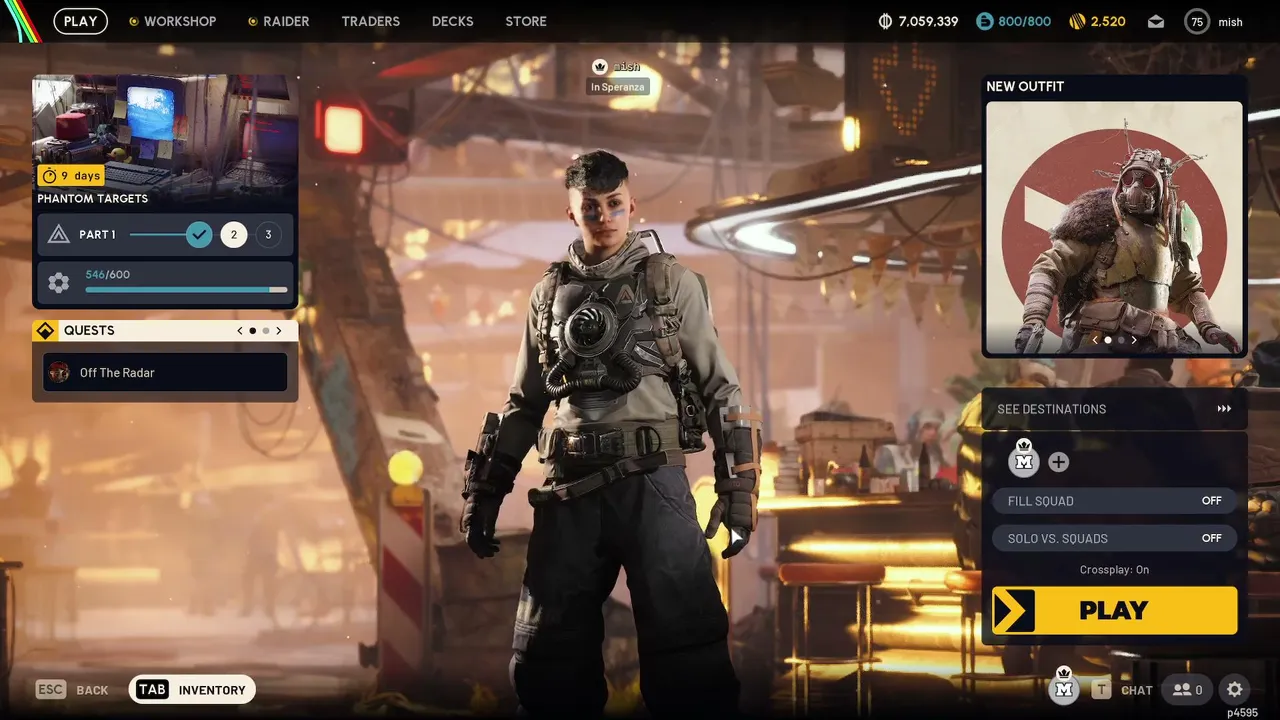
Task: Select step 2 of Phantom Targets
Action: tap(234, 235)
